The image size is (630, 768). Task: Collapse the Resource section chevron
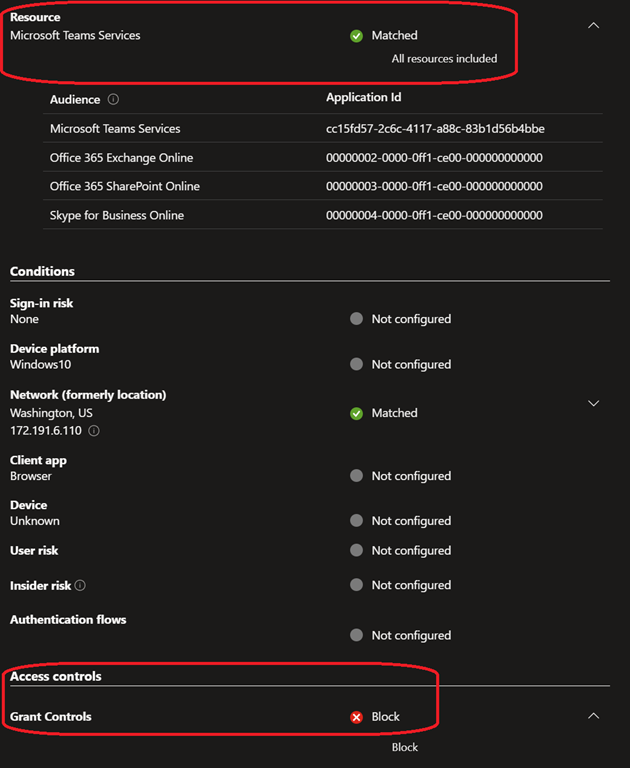coord(593,26)
